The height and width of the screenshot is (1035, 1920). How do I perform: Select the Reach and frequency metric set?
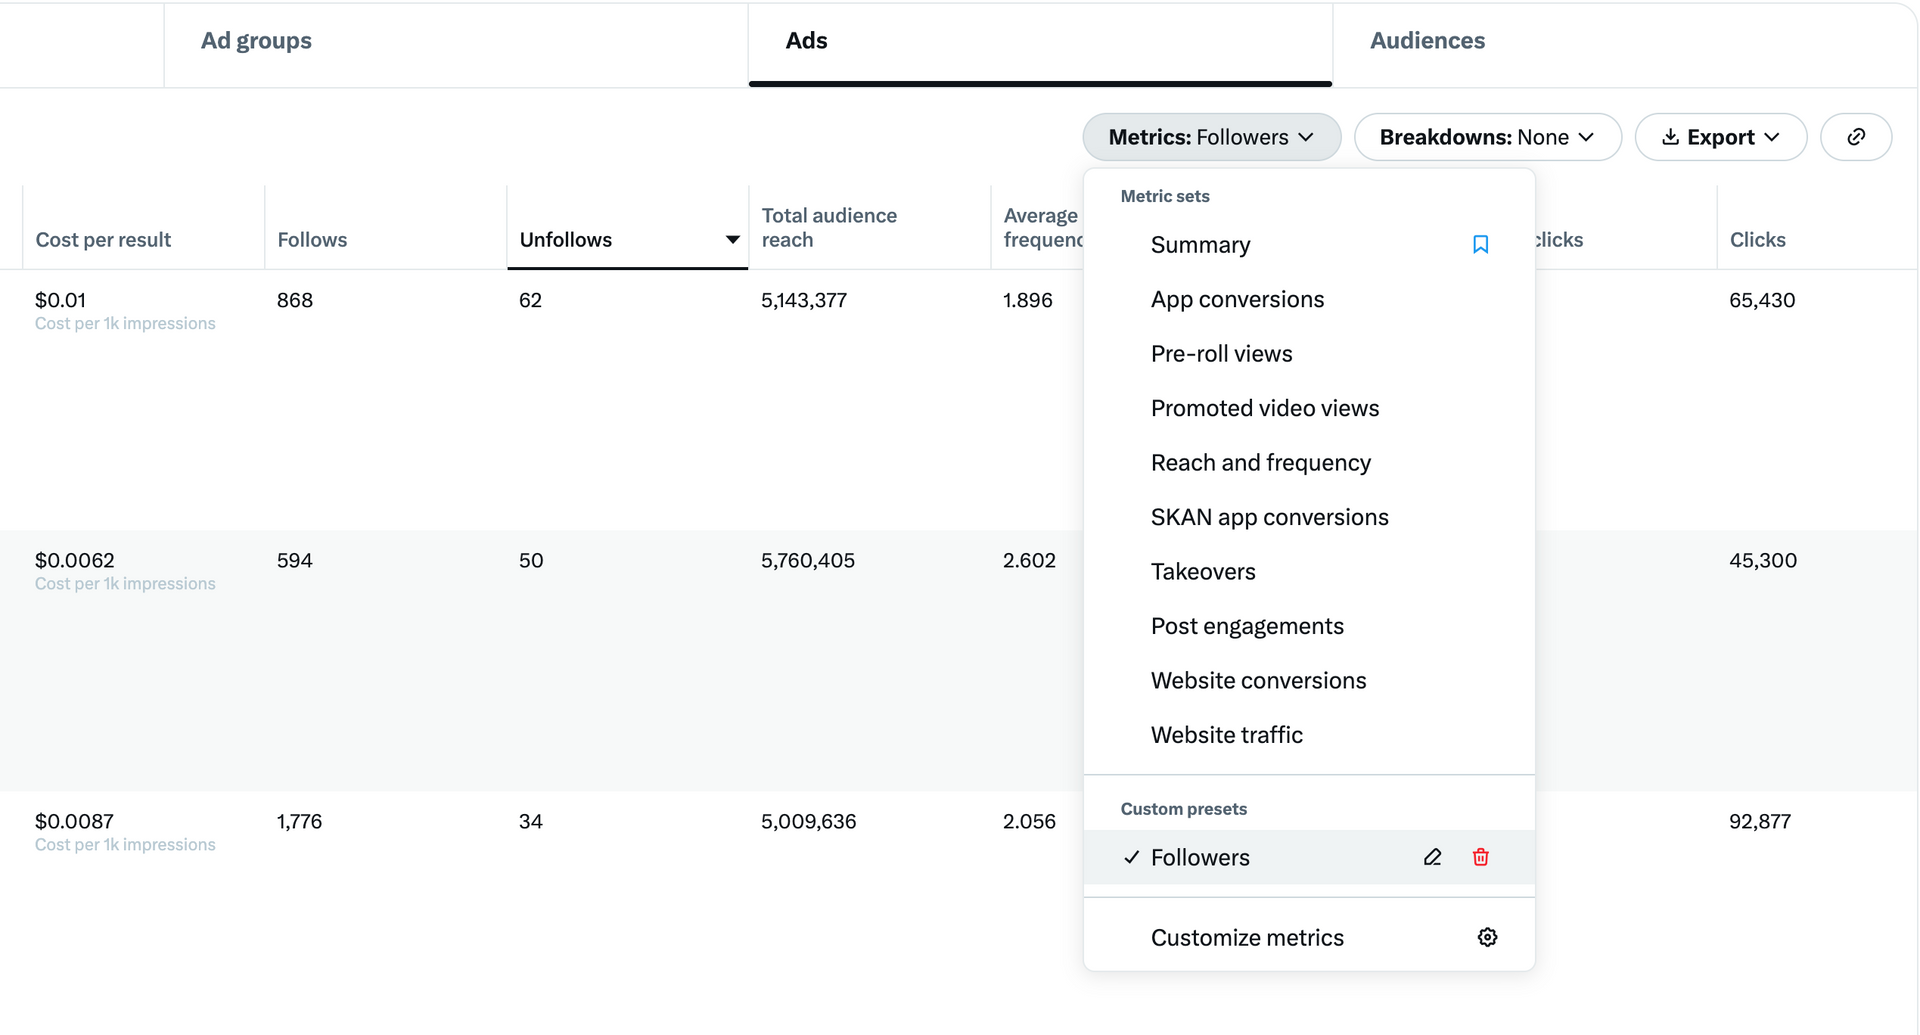coord(1261,462)
